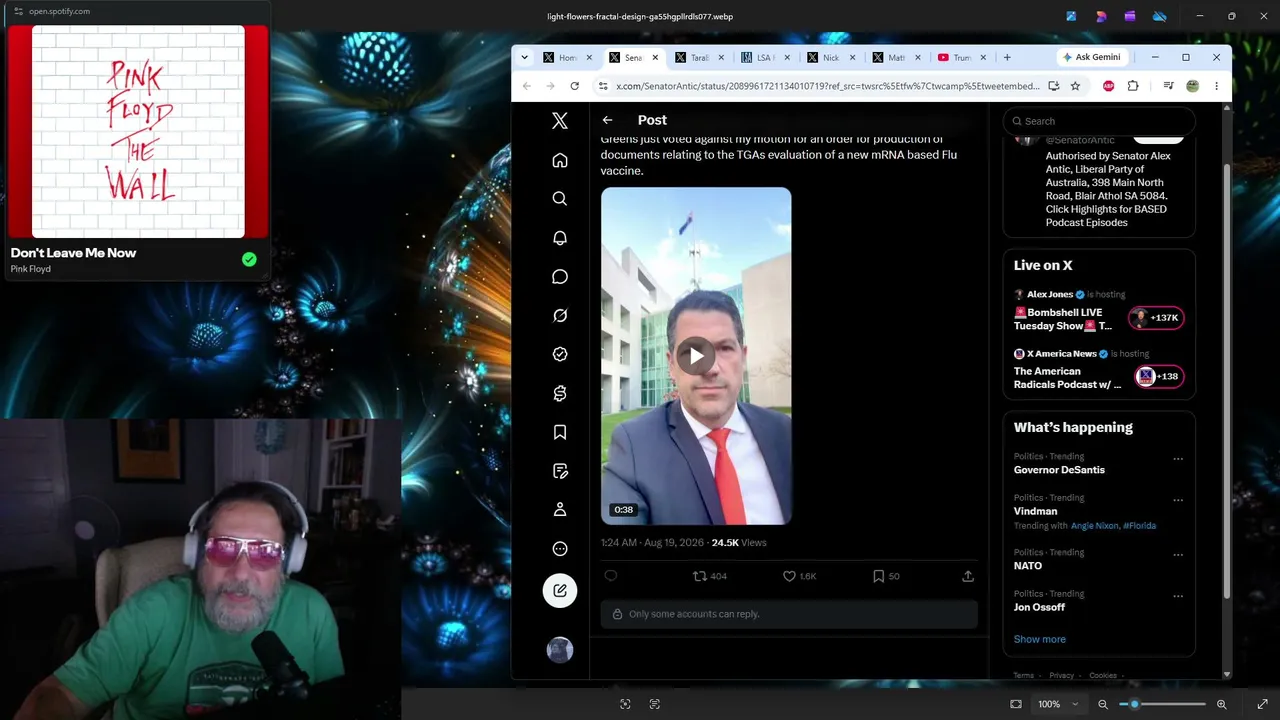This screenshot has height=720, width=1280.
Task: Switch to the Nick X tab
Action: click(831, 57)
